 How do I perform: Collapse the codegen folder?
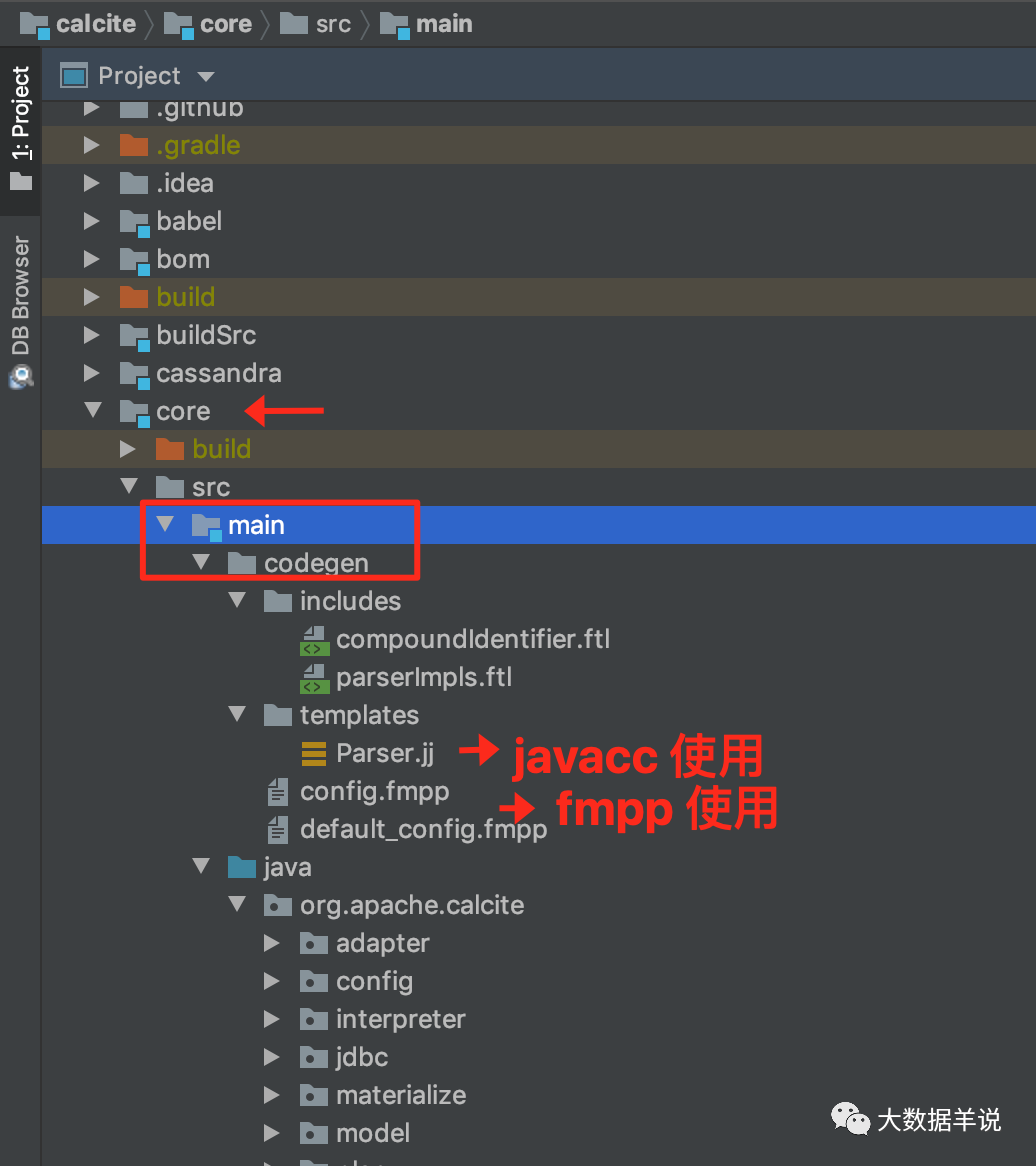click(201, 561)
